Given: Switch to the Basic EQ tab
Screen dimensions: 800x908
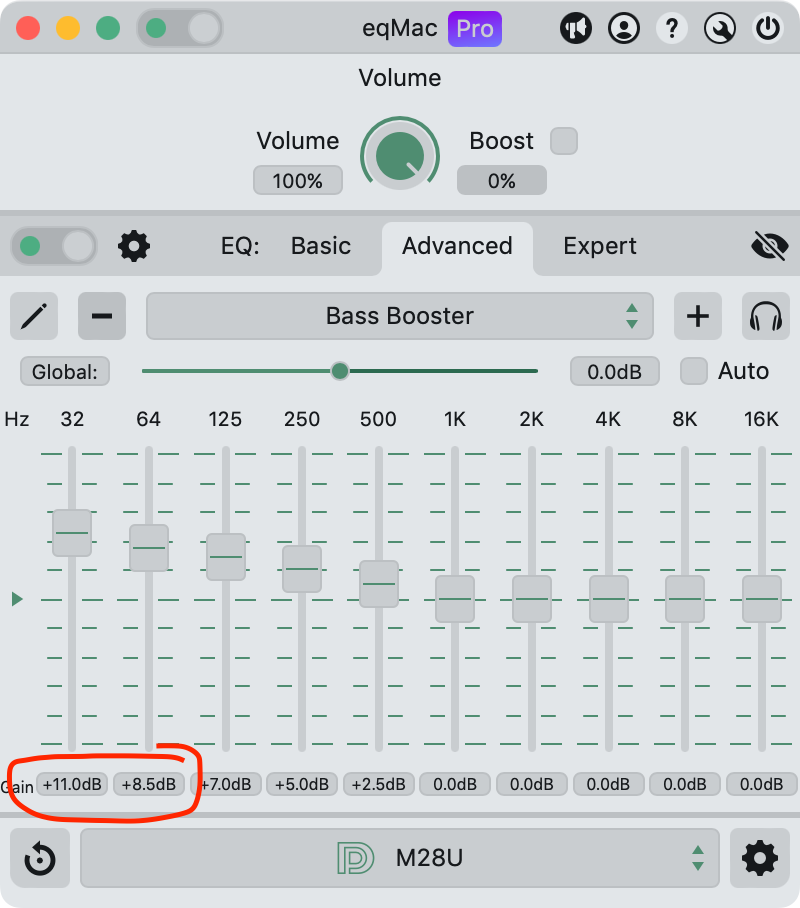Looking at the screenshot, I should [x=320, y=246].
